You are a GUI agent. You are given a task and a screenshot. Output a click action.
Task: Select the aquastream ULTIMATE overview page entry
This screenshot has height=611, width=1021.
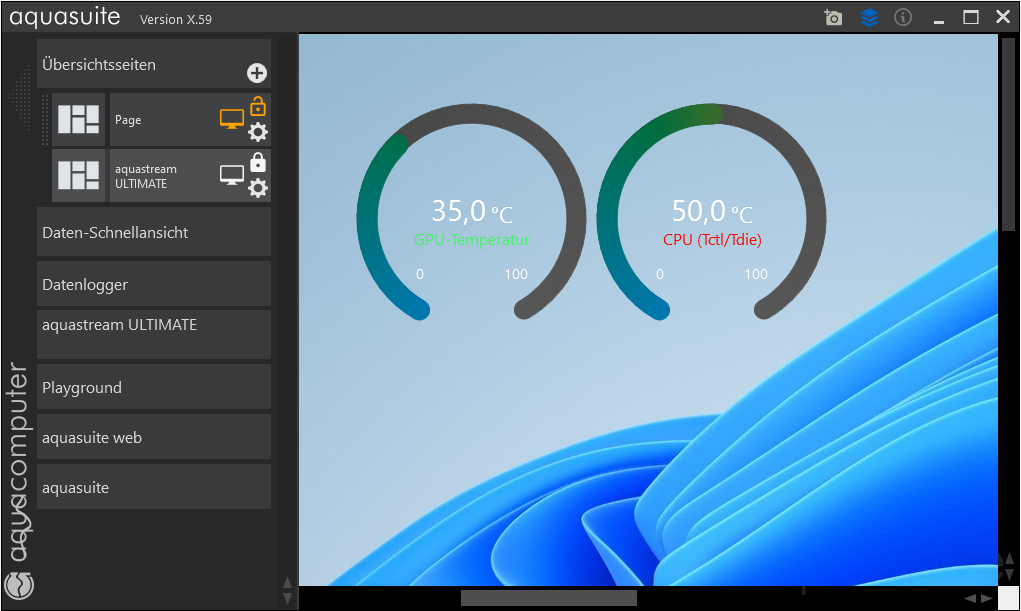click(160, 176)
